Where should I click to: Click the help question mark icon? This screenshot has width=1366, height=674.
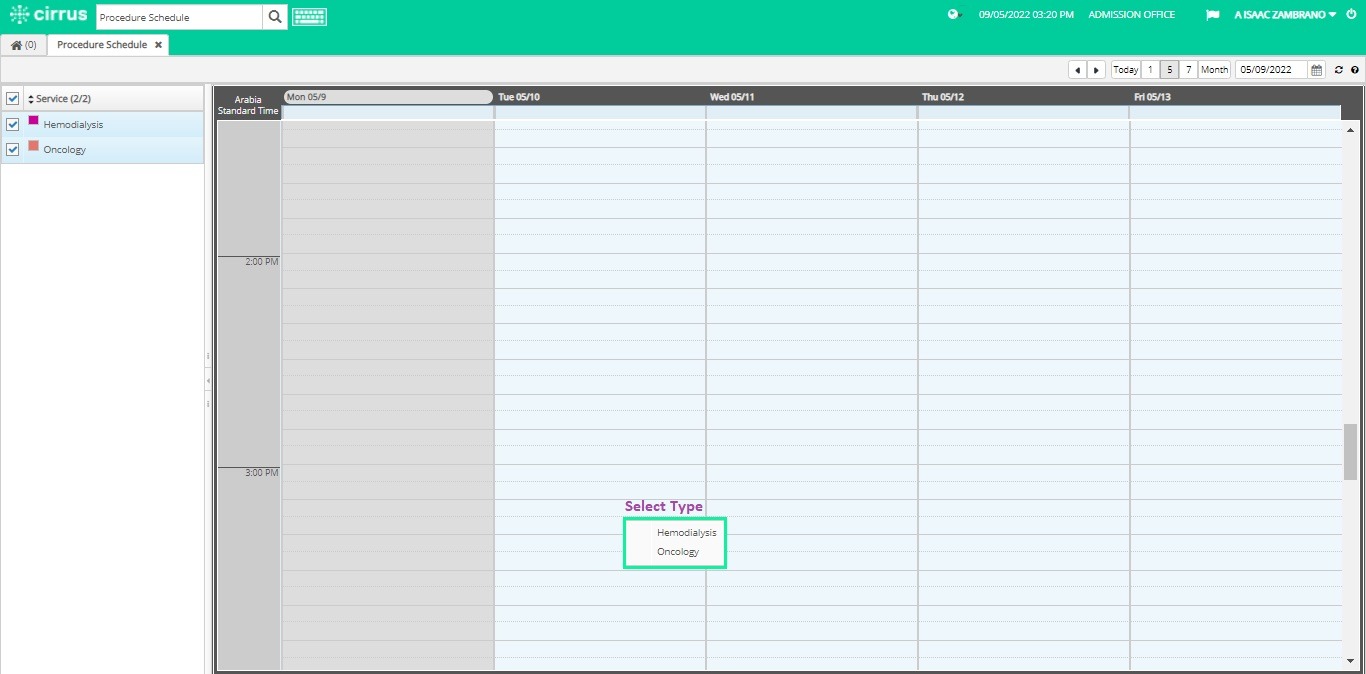point(1355,69)
